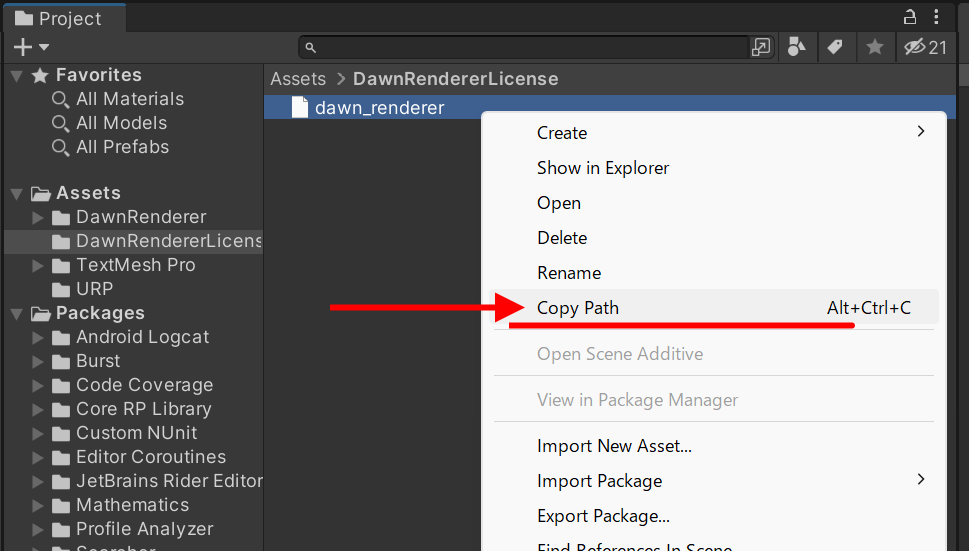Click the save search star icon
Image resolution: width=969 pixels, height=551 pixels.
[x=874, y=47]
